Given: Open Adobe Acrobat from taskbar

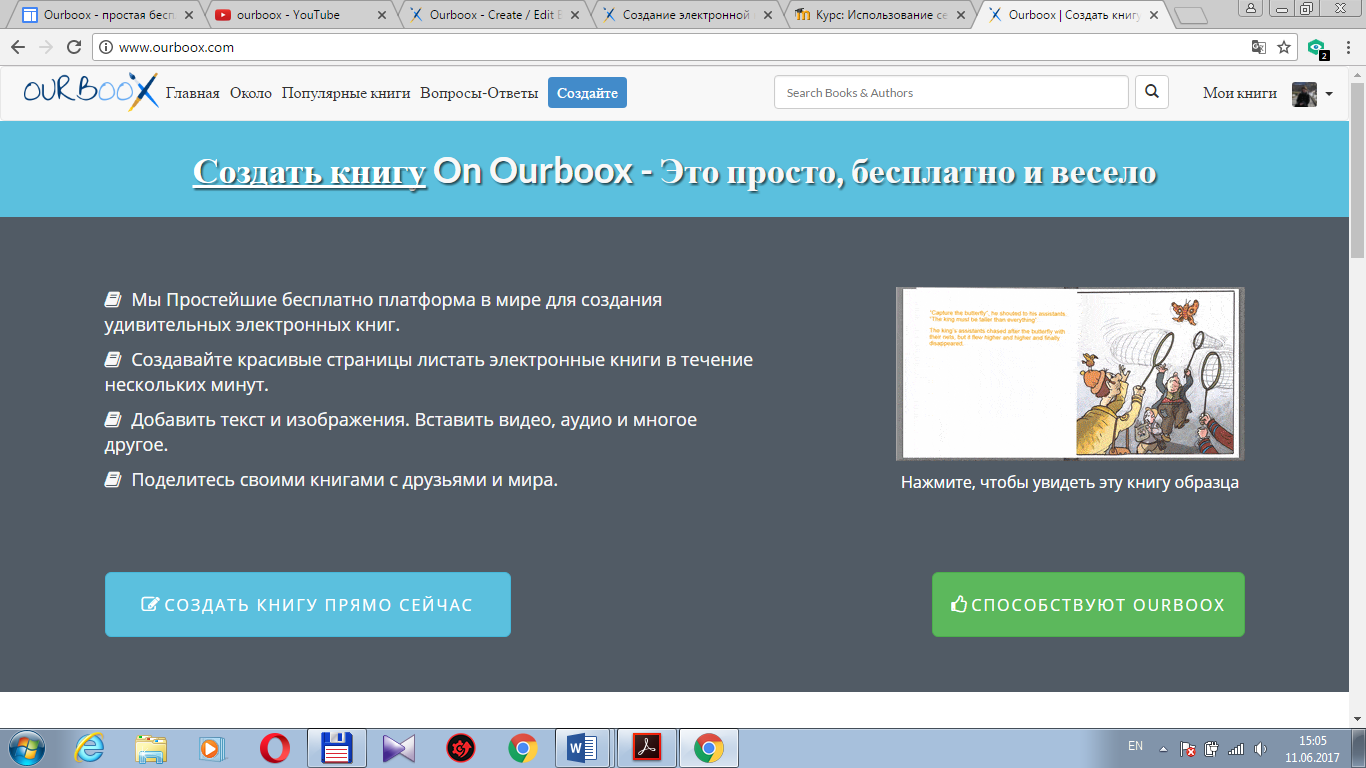Looking at the screenshot, I should 647,748.
